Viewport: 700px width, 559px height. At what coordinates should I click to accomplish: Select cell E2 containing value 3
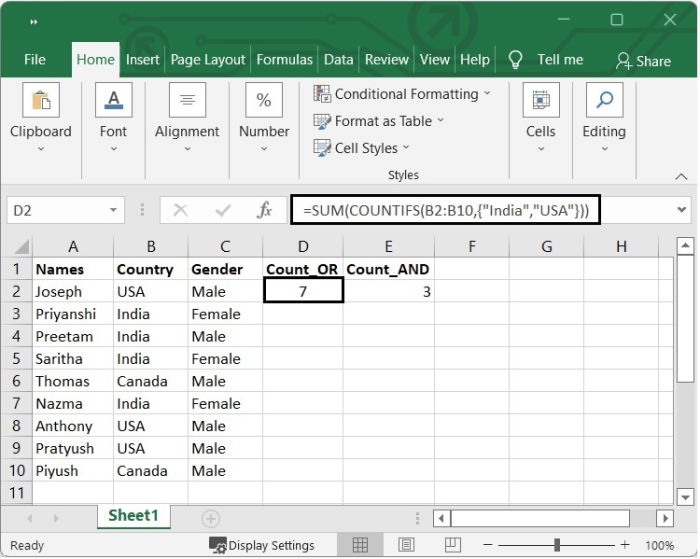[x=390, y=292]
